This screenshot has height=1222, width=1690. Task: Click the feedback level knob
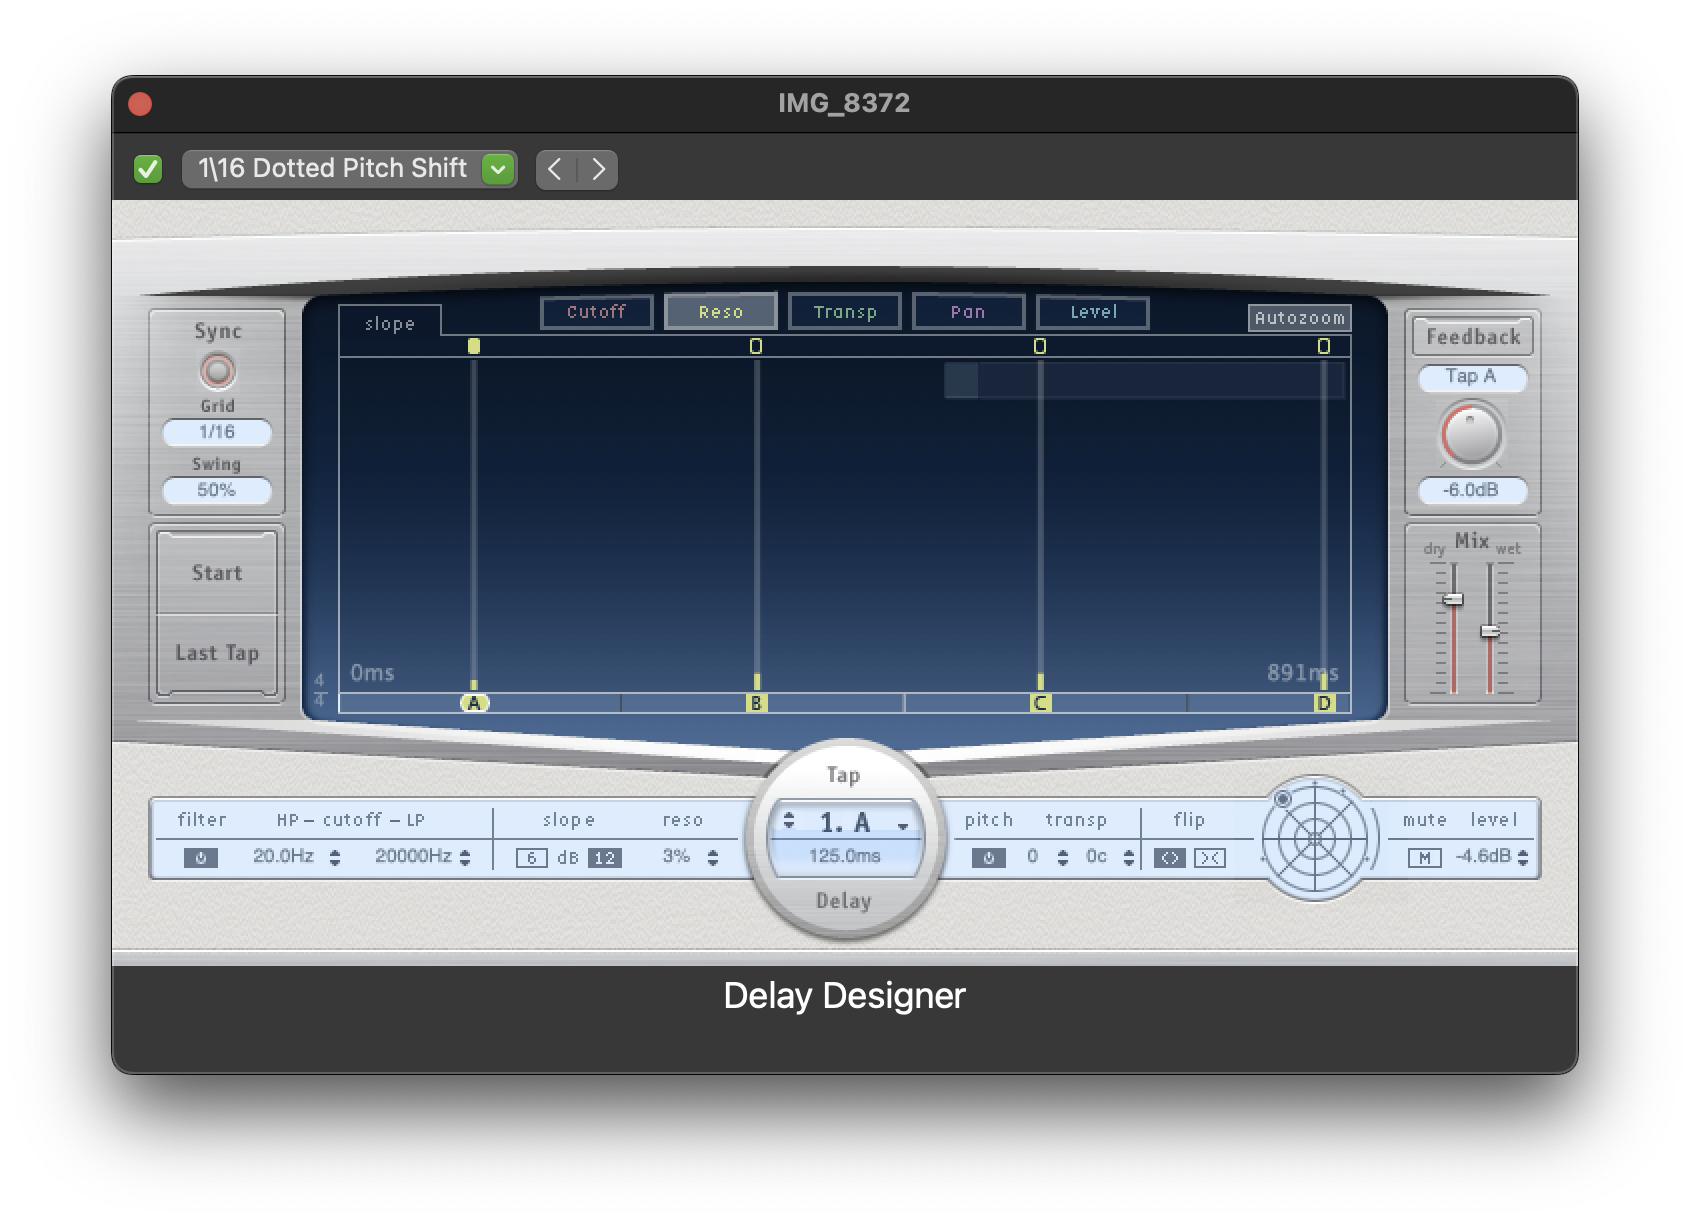click(1471, 435)
